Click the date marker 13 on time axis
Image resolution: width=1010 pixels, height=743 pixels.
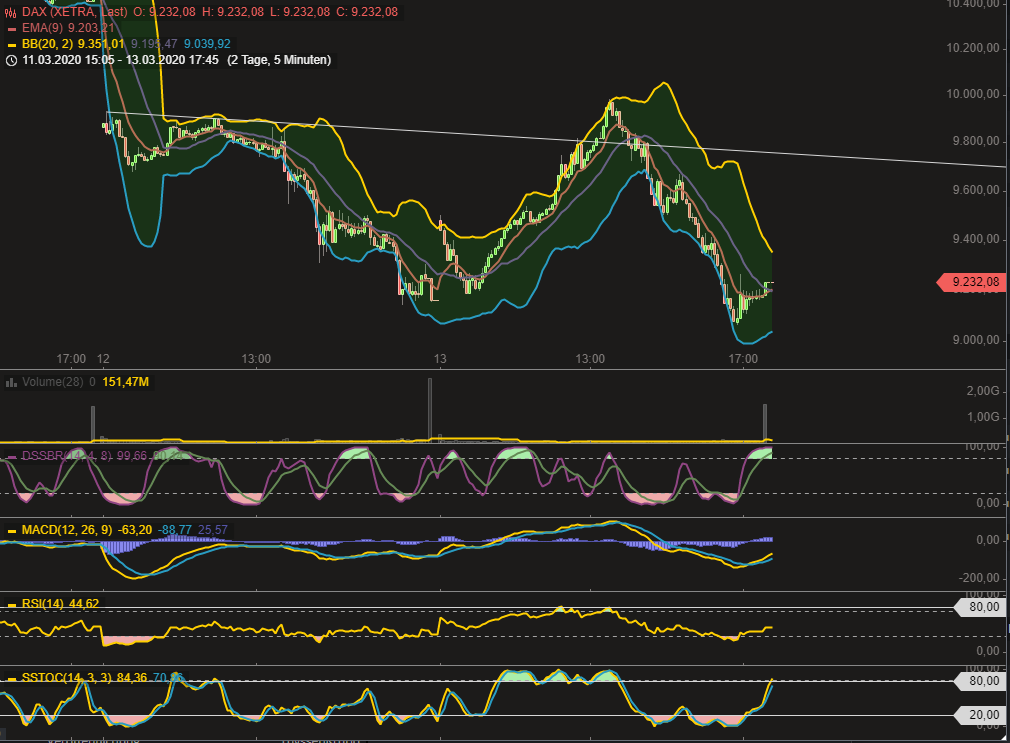(x=440, y=359)
